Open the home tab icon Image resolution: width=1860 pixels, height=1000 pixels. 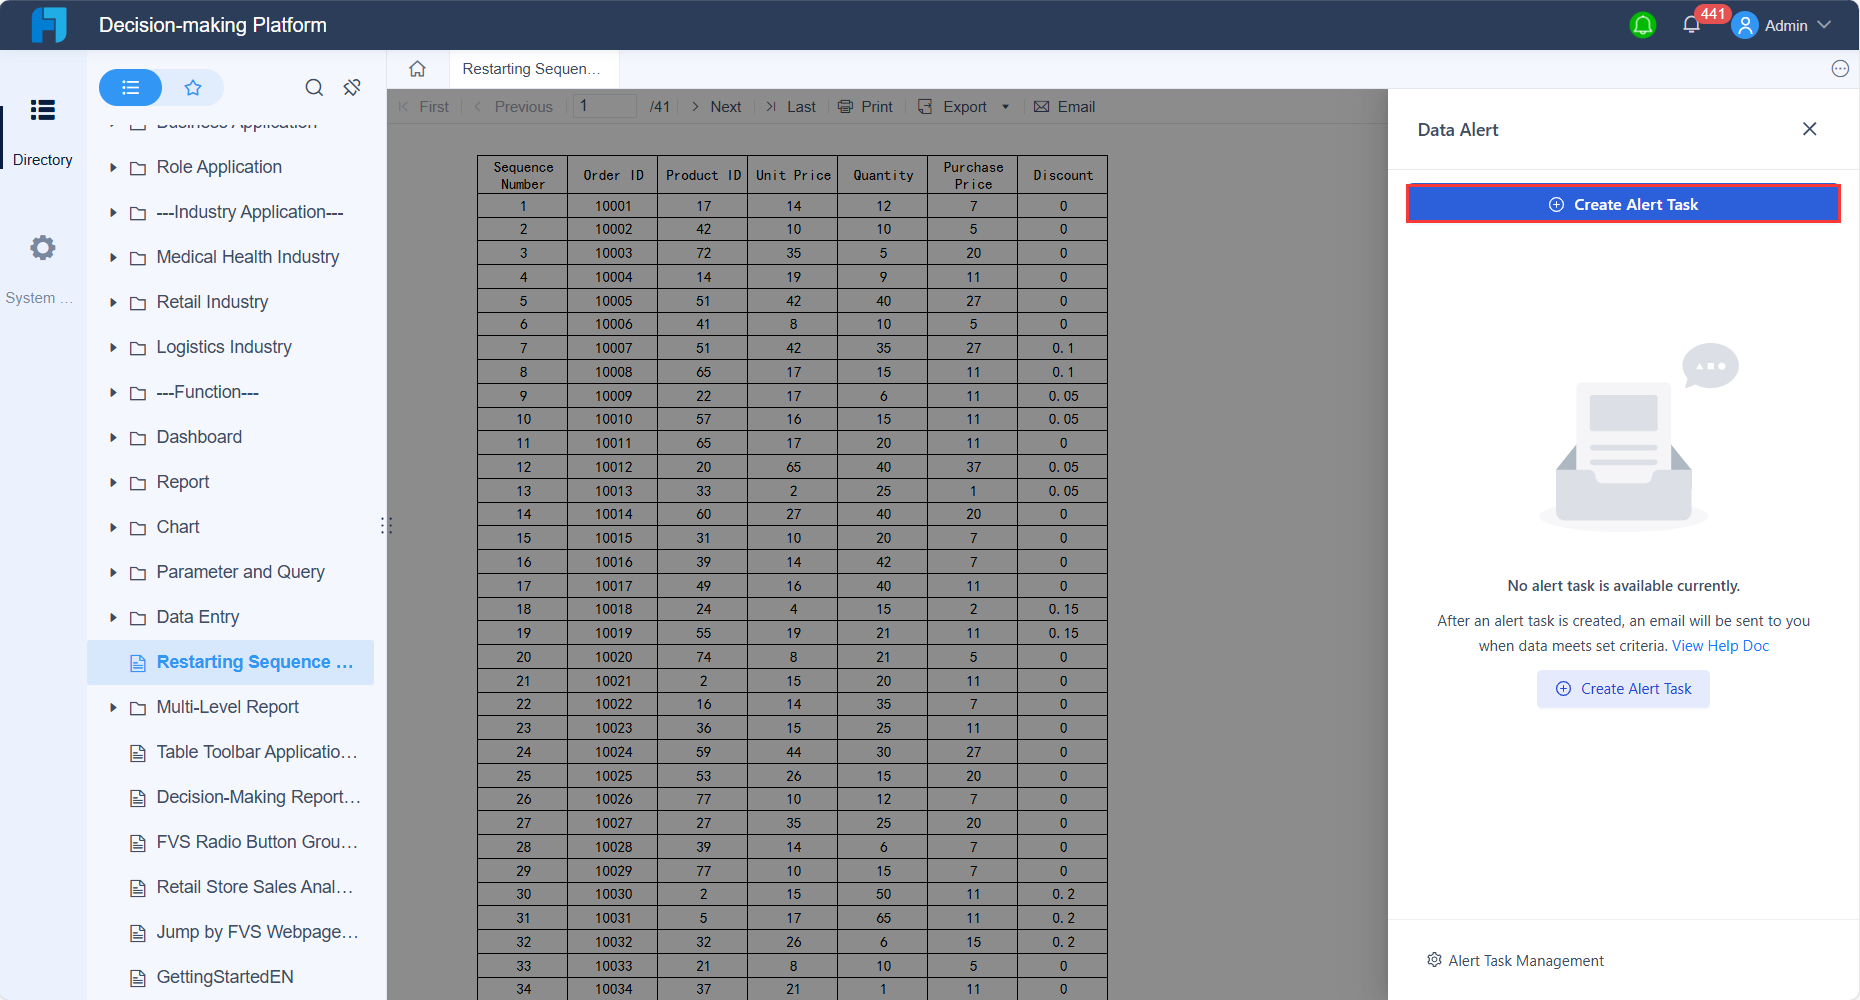coord(417,69)
